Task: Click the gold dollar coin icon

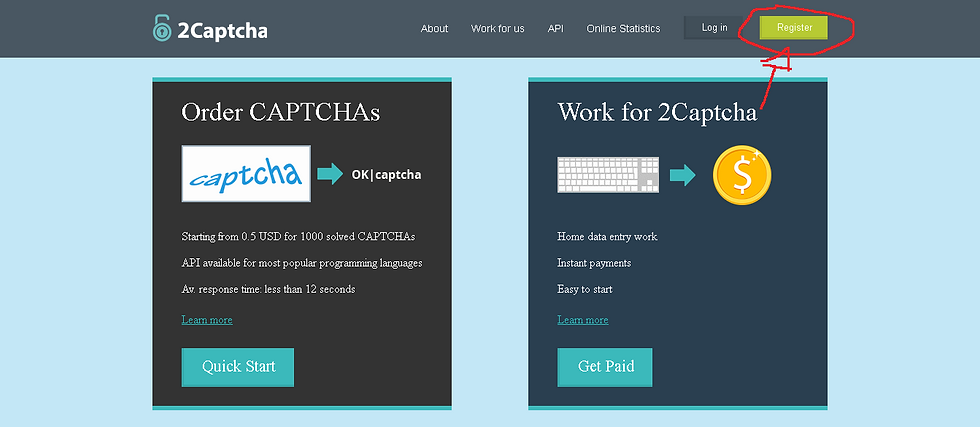Action: 742,175
